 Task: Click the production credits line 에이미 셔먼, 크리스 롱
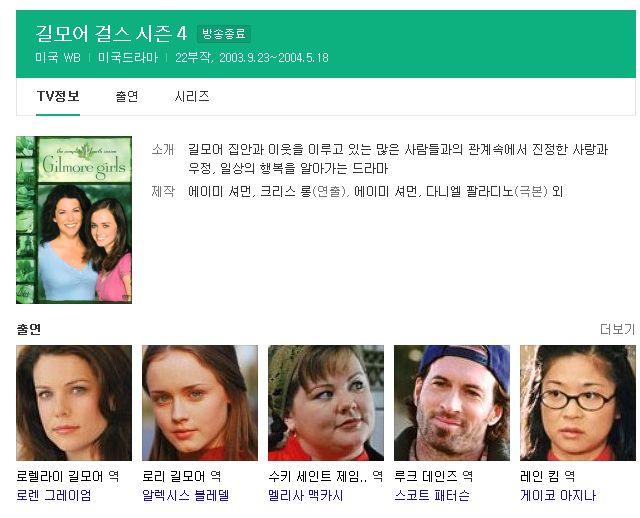[x=376, y=191]
